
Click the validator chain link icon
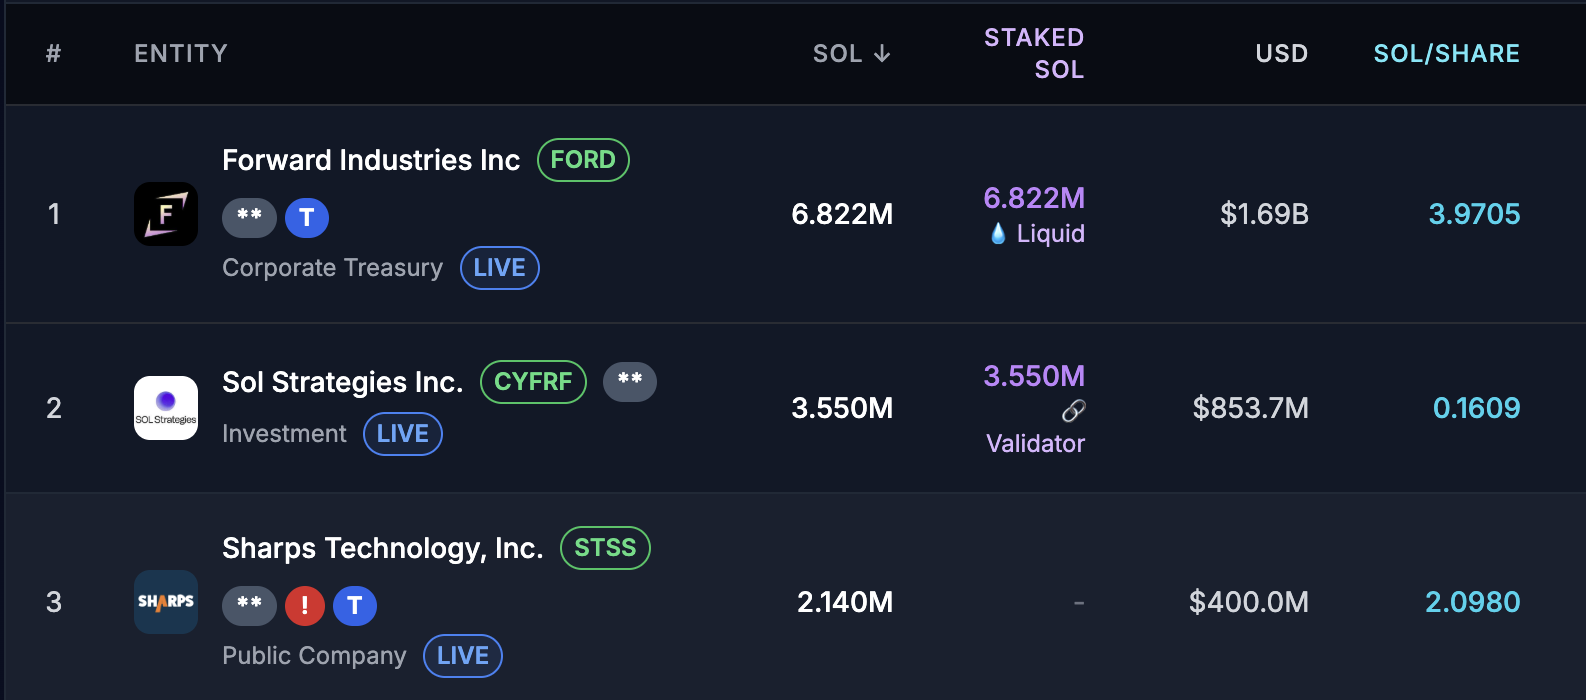(x=1073, y=411)
